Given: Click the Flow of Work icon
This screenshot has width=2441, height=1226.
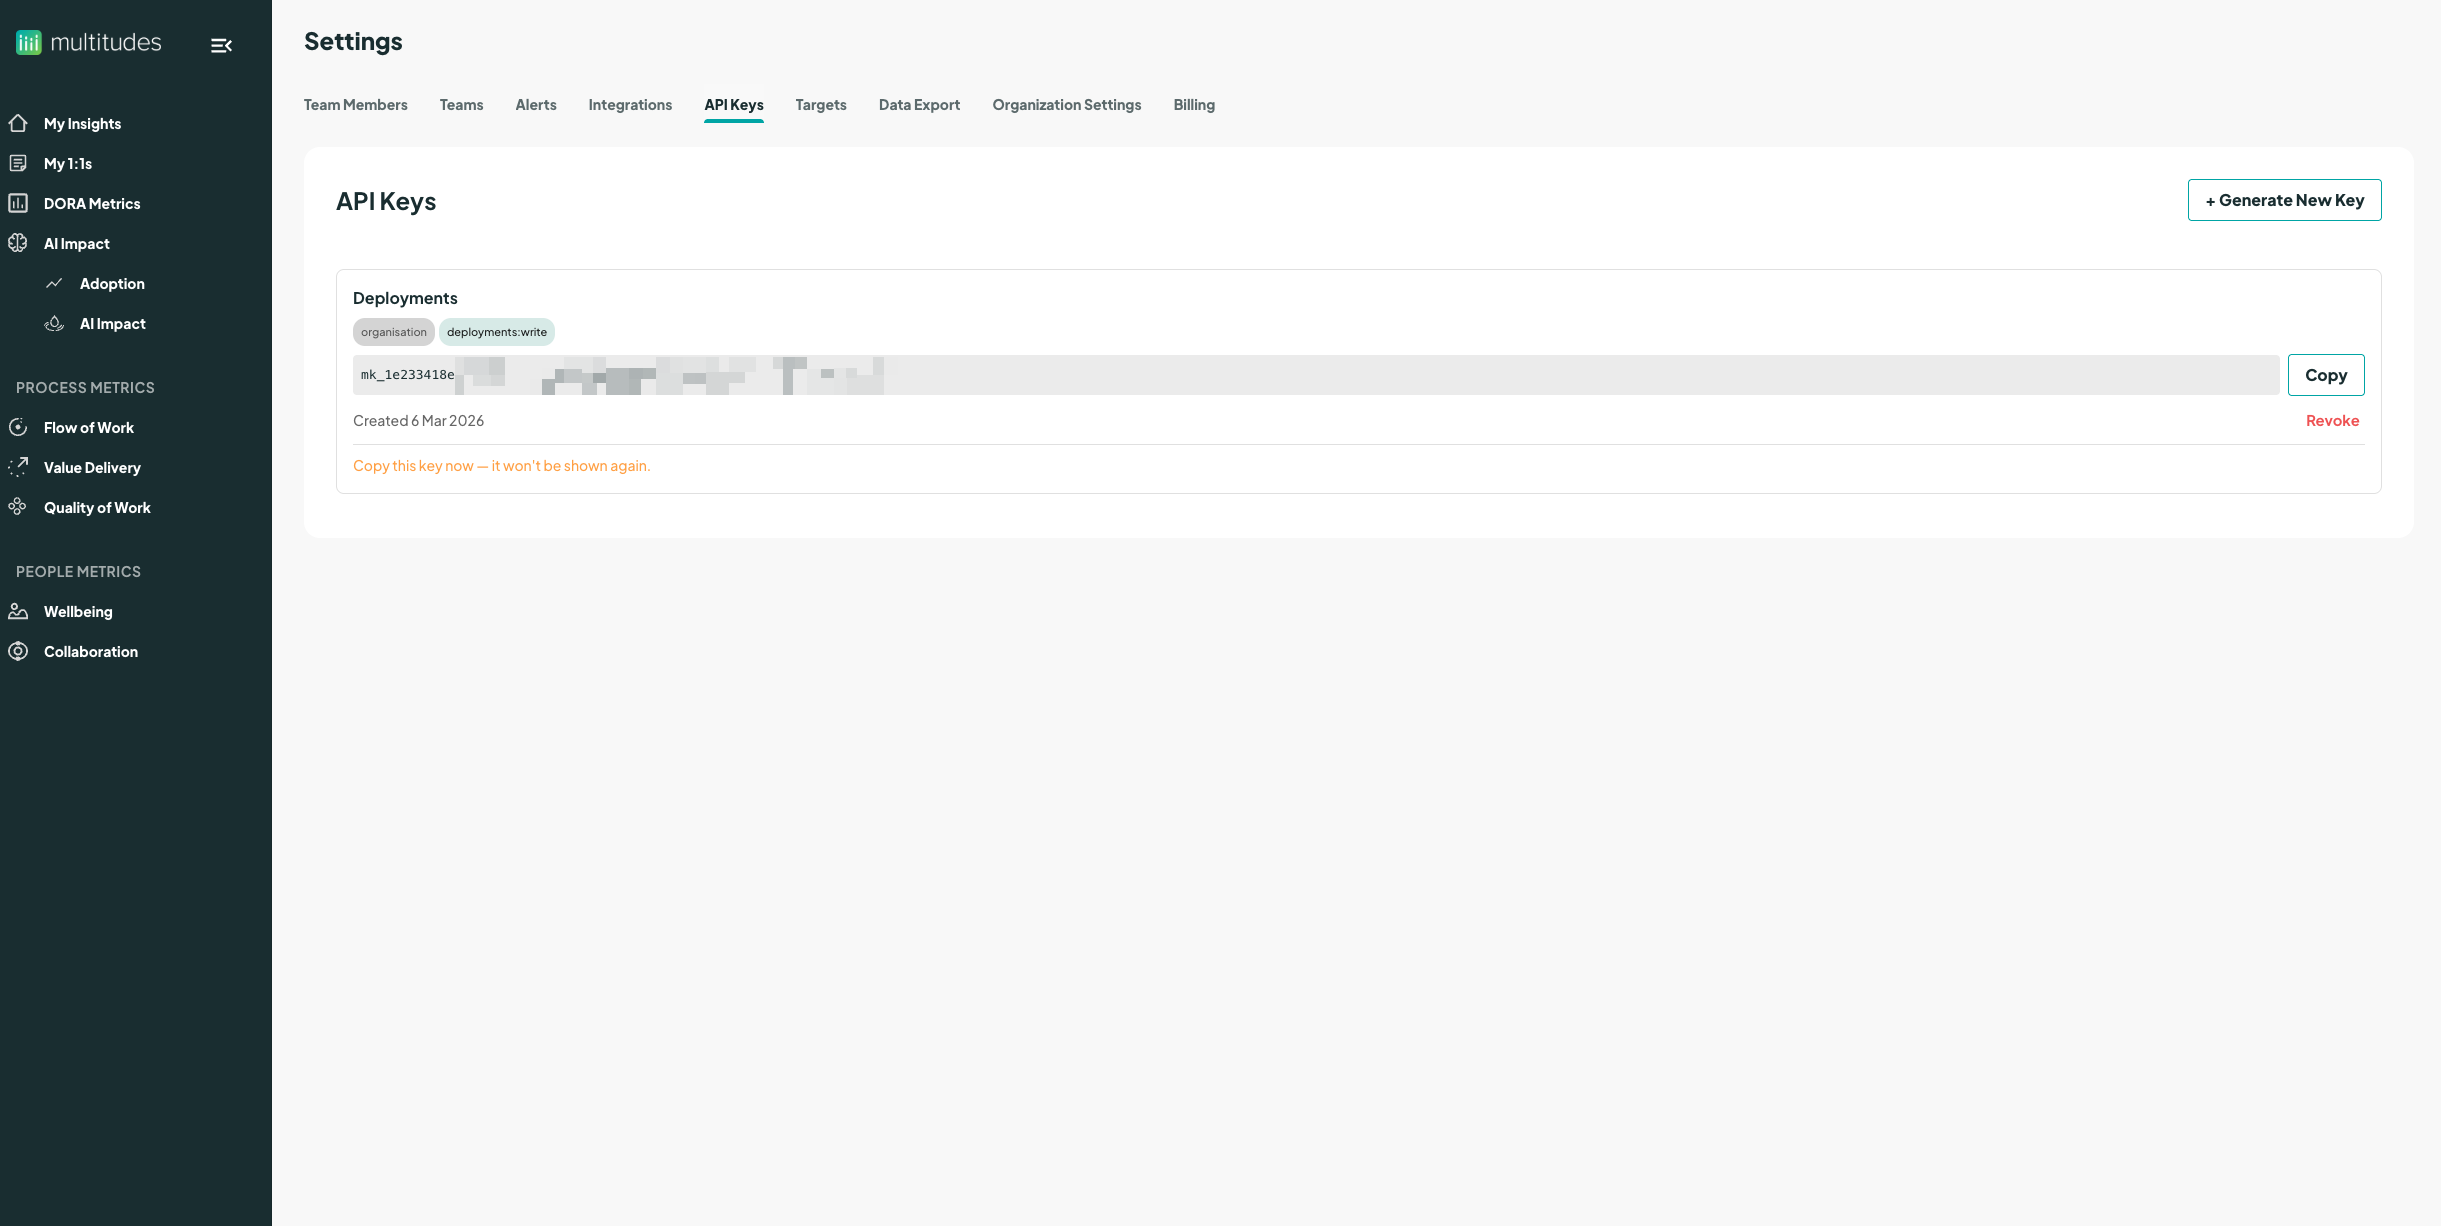Looking at the screenshot, I should [18, 427].
